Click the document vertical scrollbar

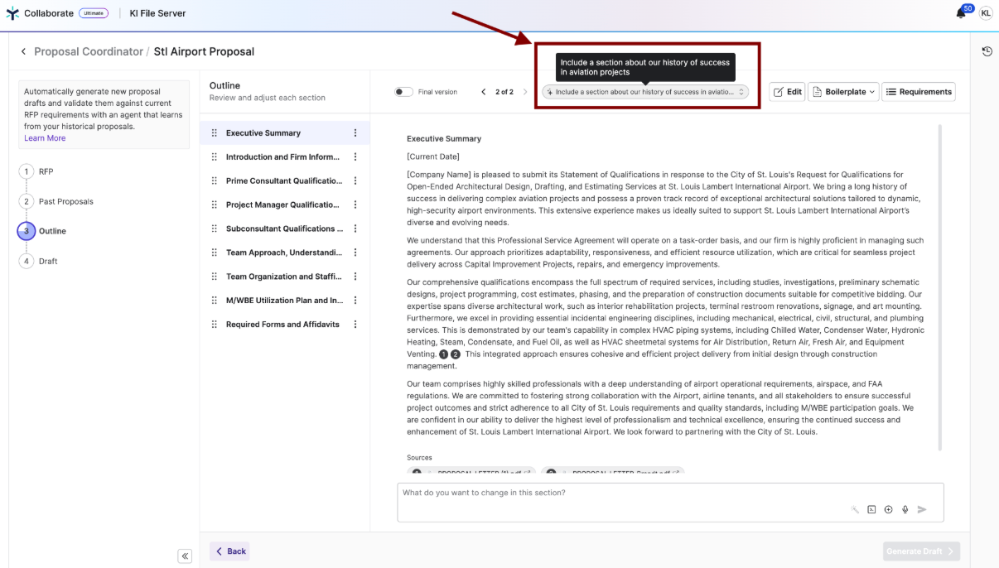pos(940,288)
